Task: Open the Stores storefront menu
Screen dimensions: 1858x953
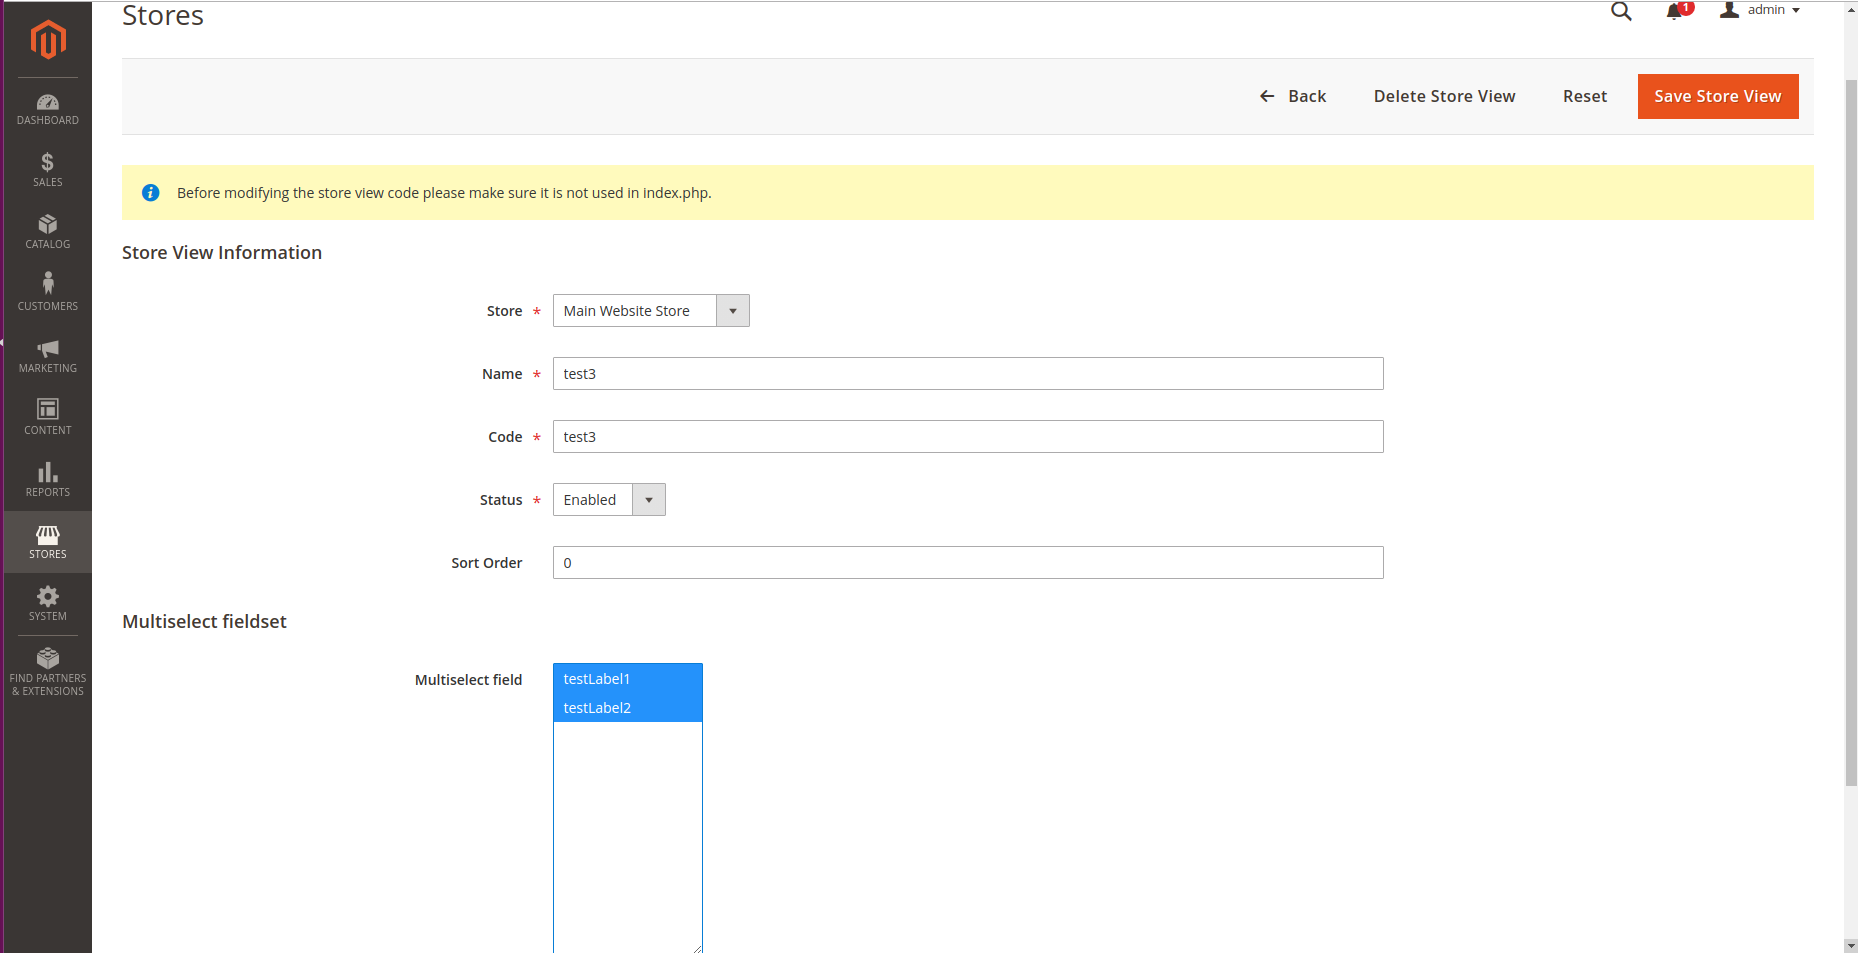Action: (x=48, y=542)
